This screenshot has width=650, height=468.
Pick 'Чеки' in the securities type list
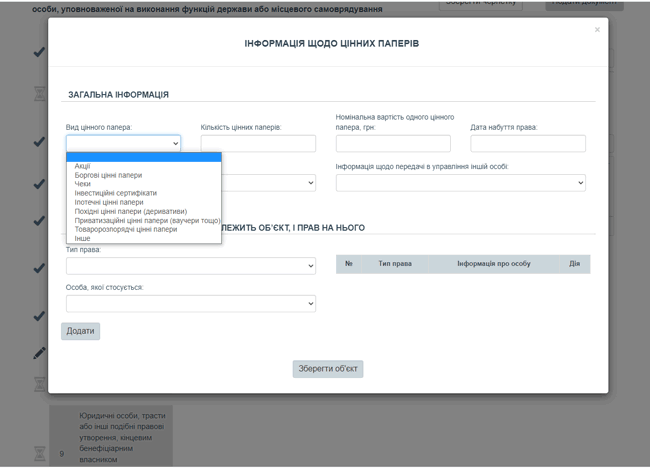pos(83,184)
